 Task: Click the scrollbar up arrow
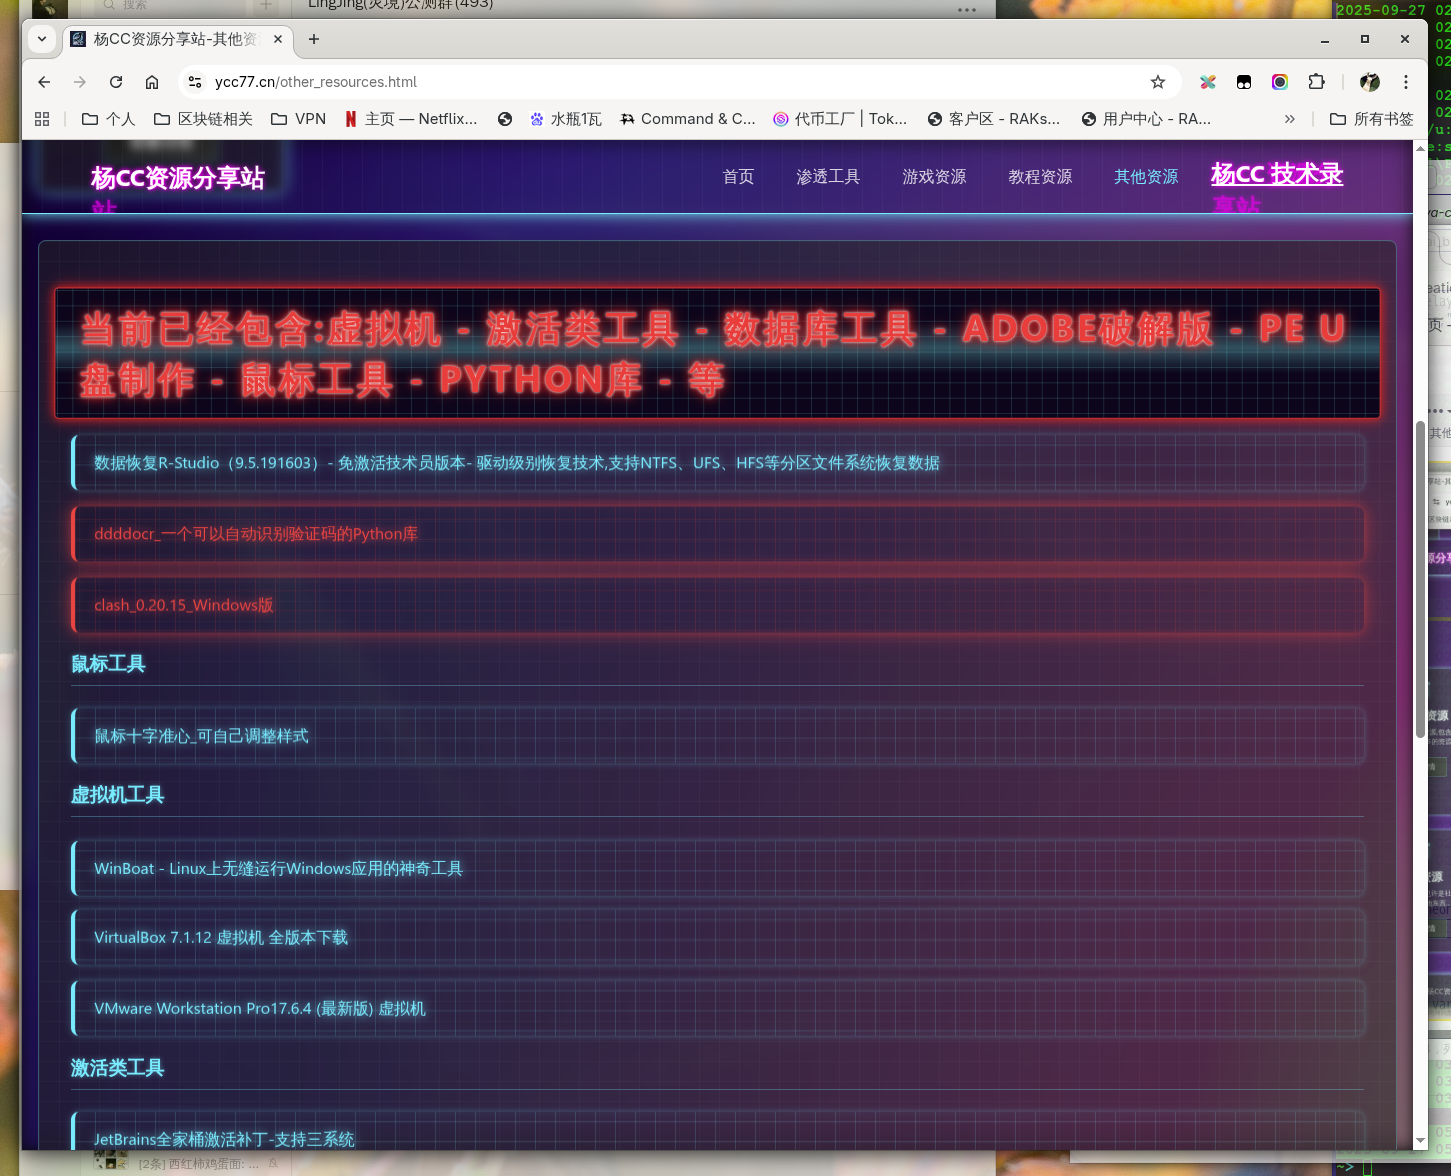click(x=1420, y=148)
